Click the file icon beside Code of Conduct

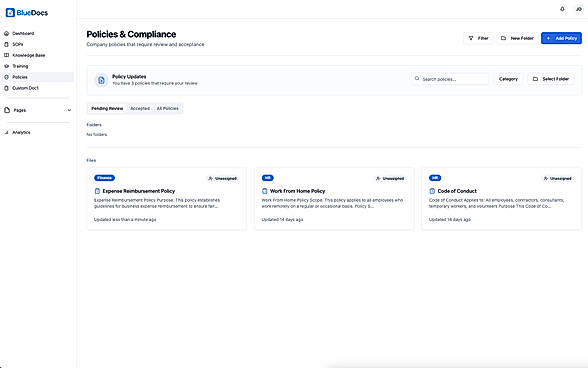[432, 191]
